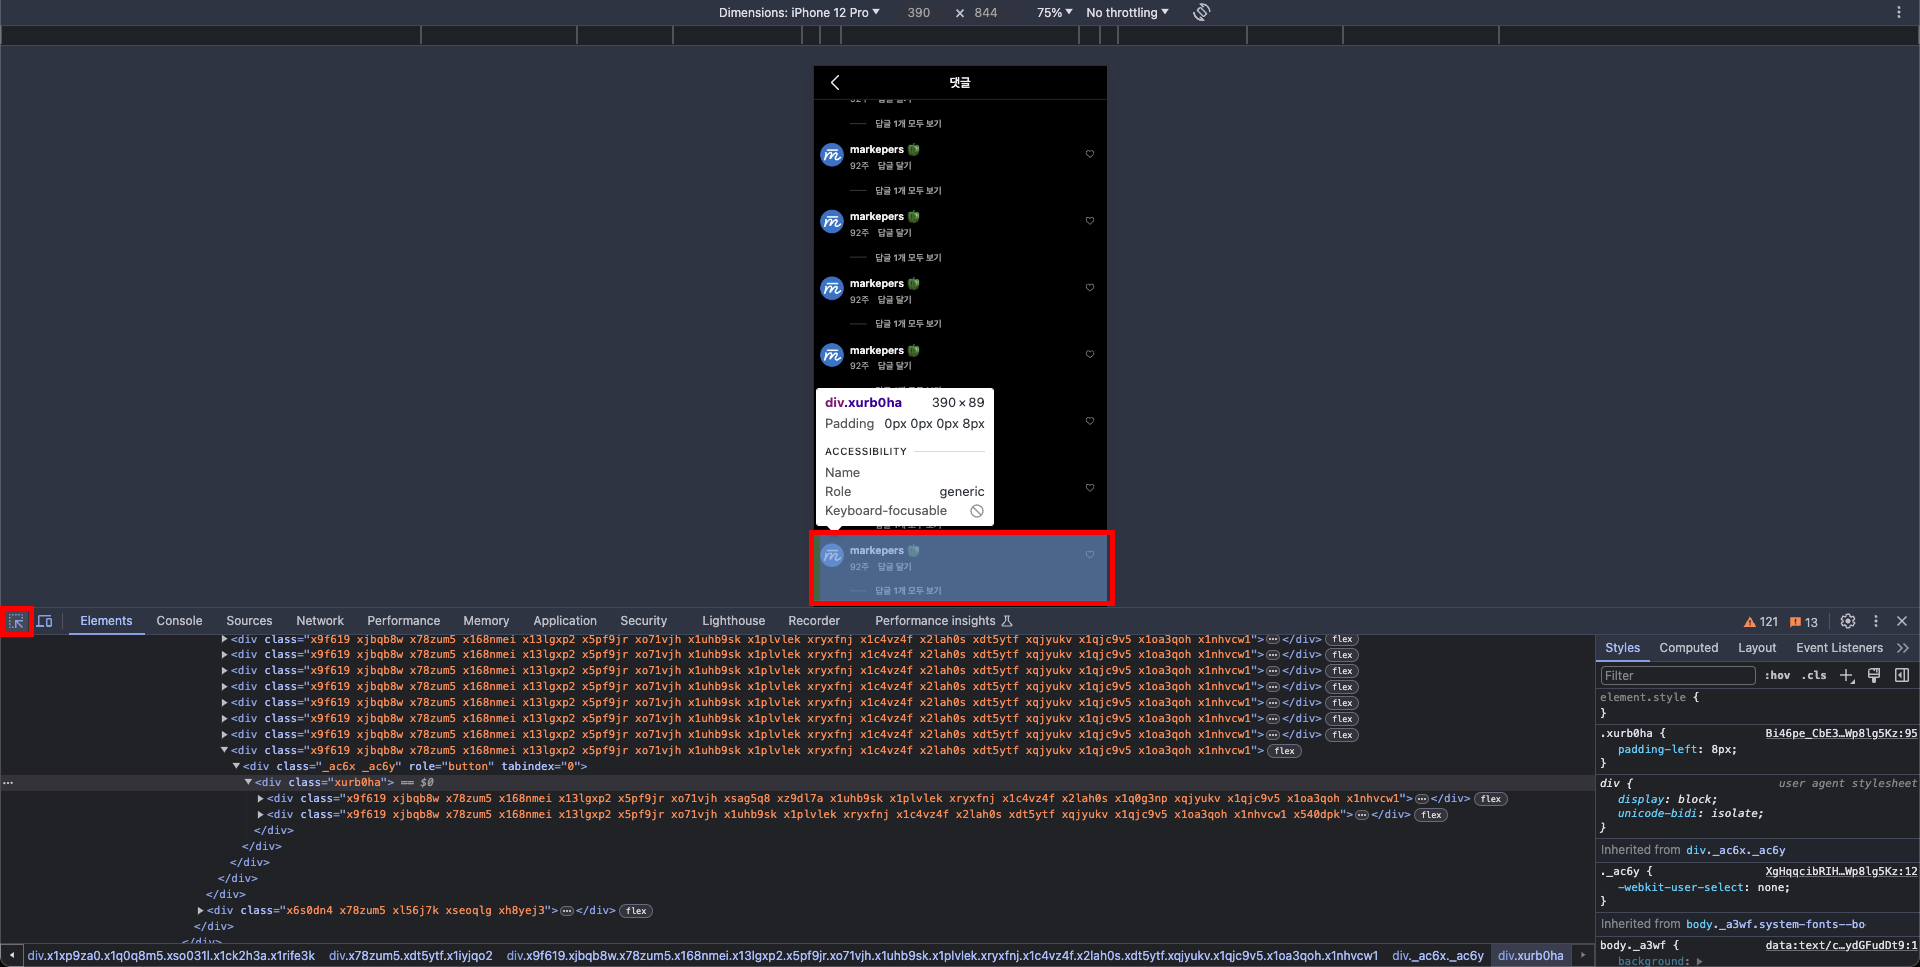Open DevTools settings gear

[1848, 621]
